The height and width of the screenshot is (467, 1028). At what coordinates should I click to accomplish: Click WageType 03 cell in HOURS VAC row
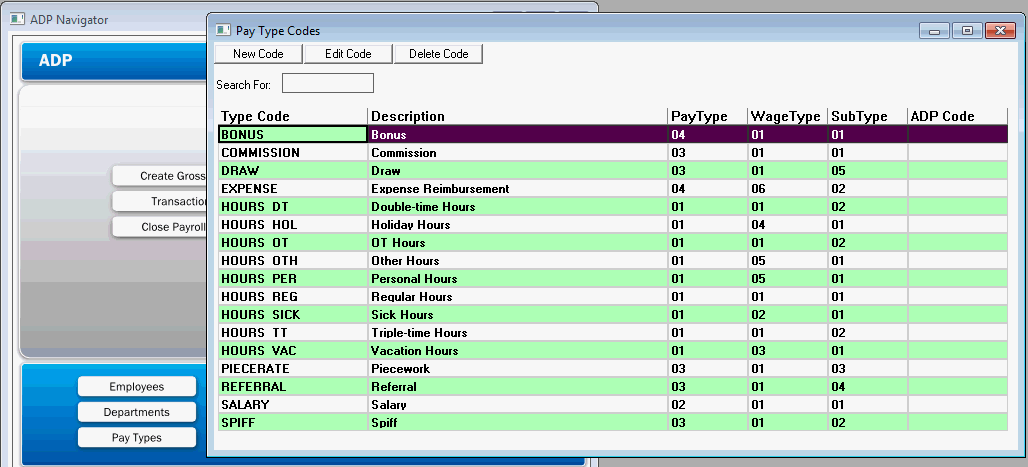788,350
